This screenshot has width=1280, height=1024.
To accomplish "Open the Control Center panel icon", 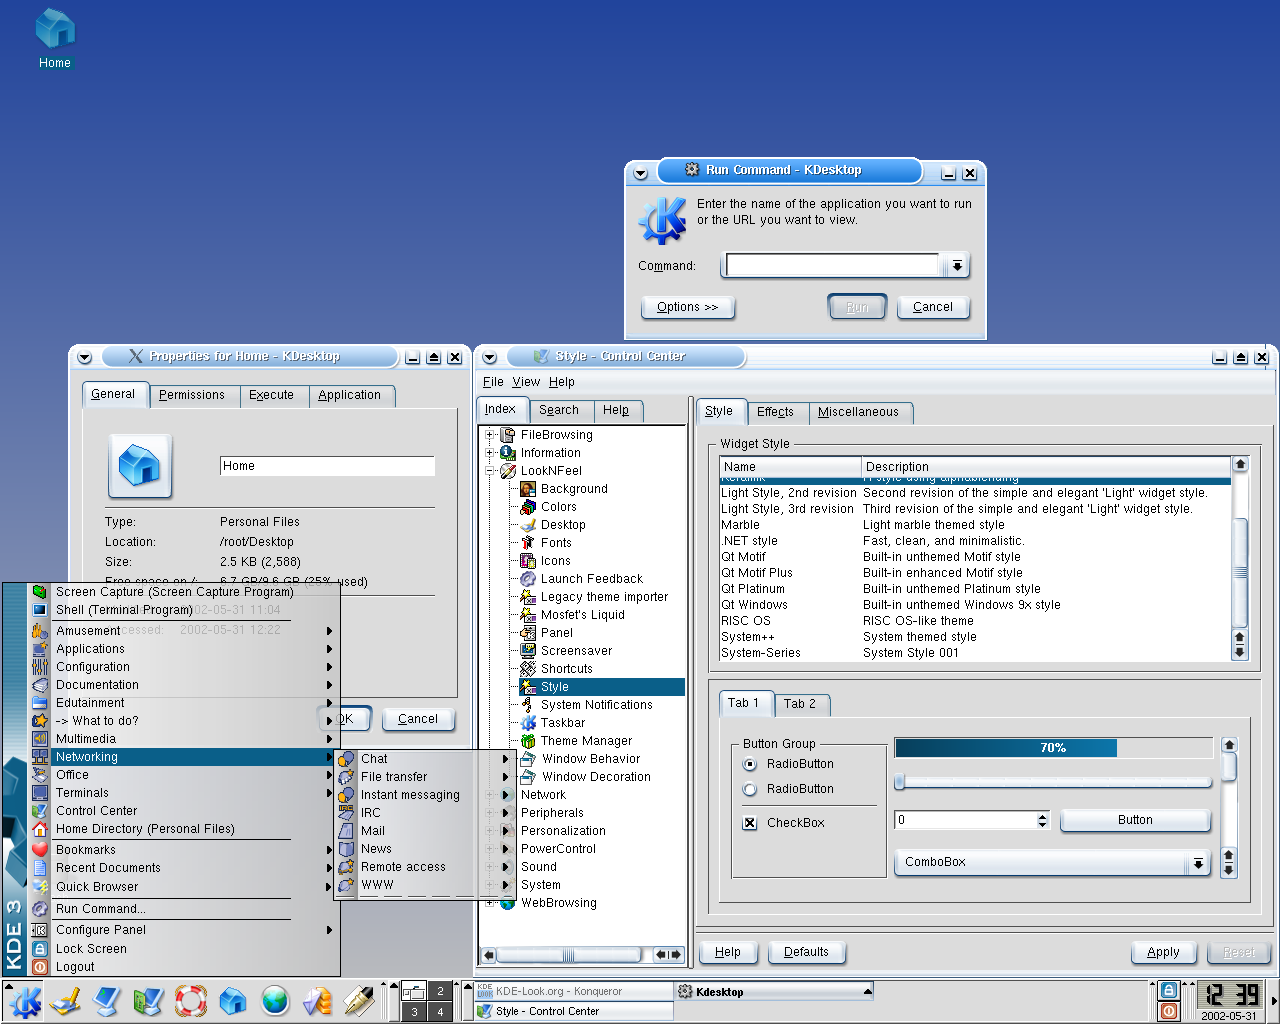I will click(148, 1000).
